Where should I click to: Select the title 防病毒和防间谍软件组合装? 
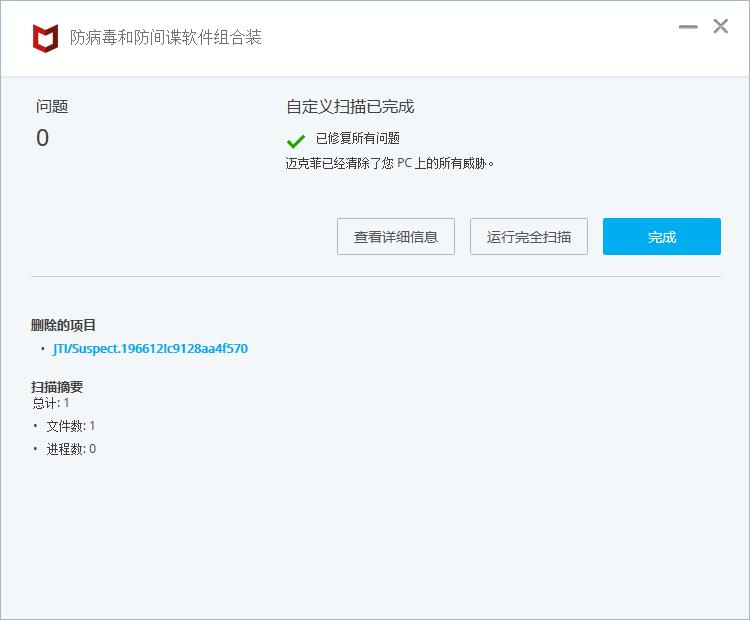coord(165,37)
